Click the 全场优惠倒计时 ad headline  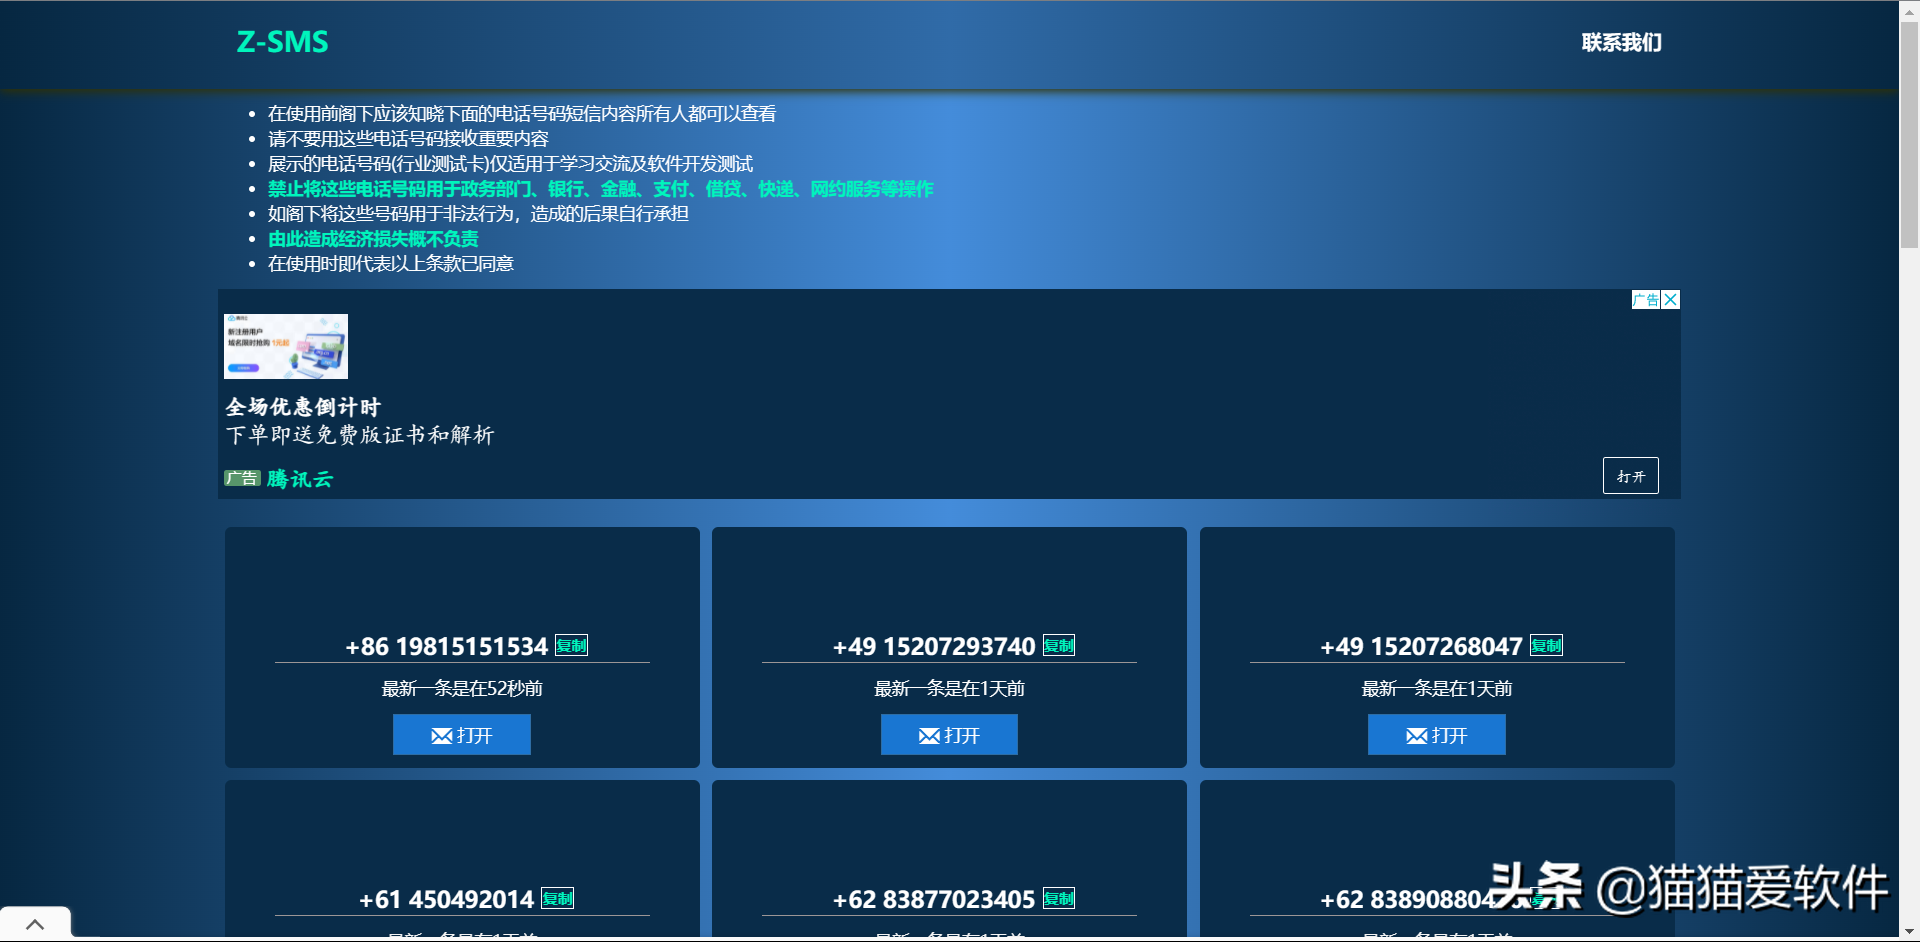click(303, 407)
